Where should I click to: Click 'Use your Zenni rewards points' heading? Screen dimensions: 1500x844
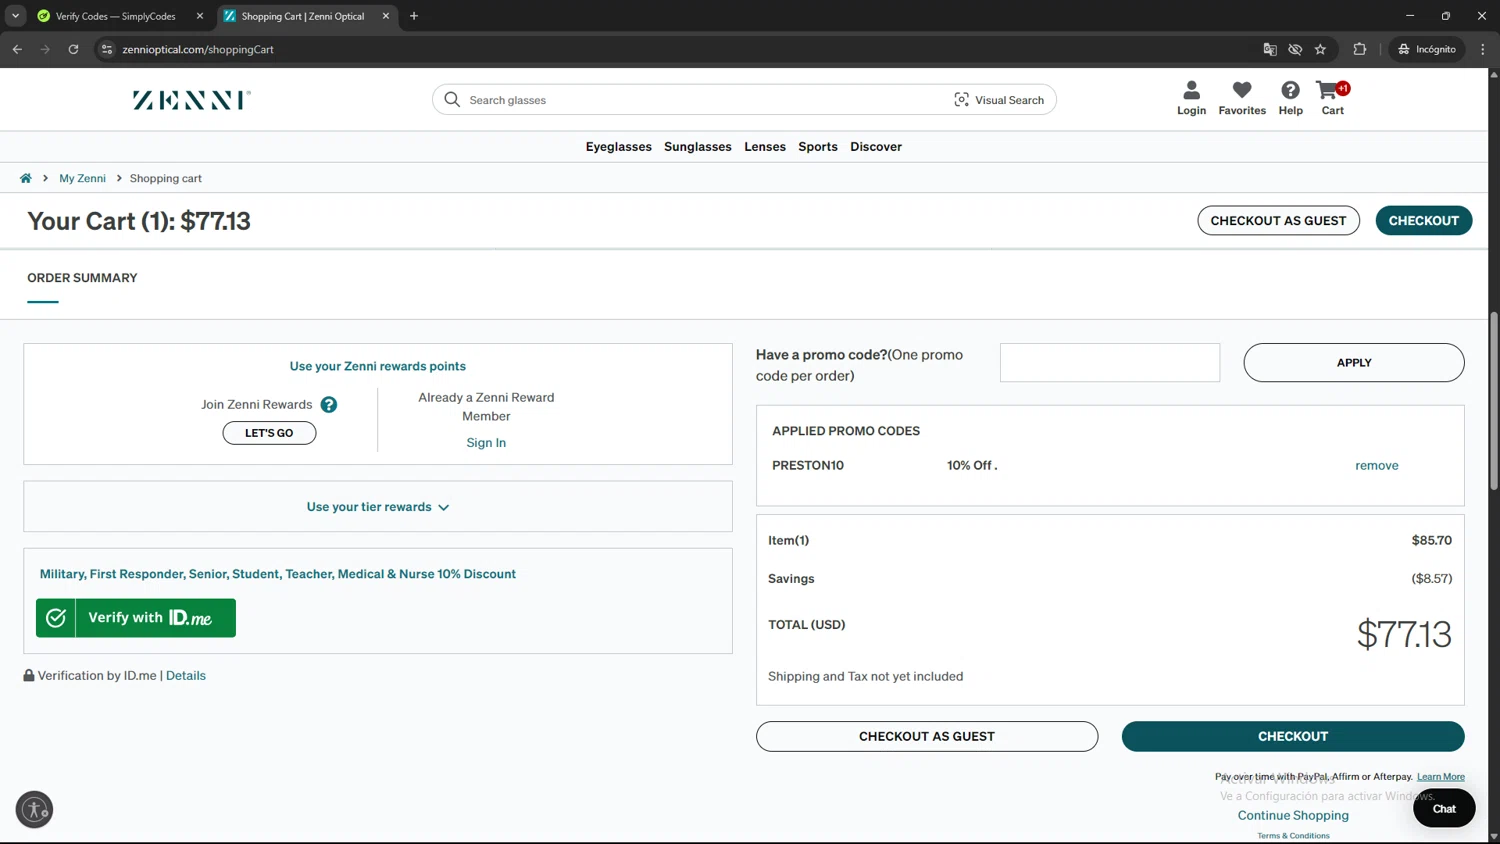point(378,366)
